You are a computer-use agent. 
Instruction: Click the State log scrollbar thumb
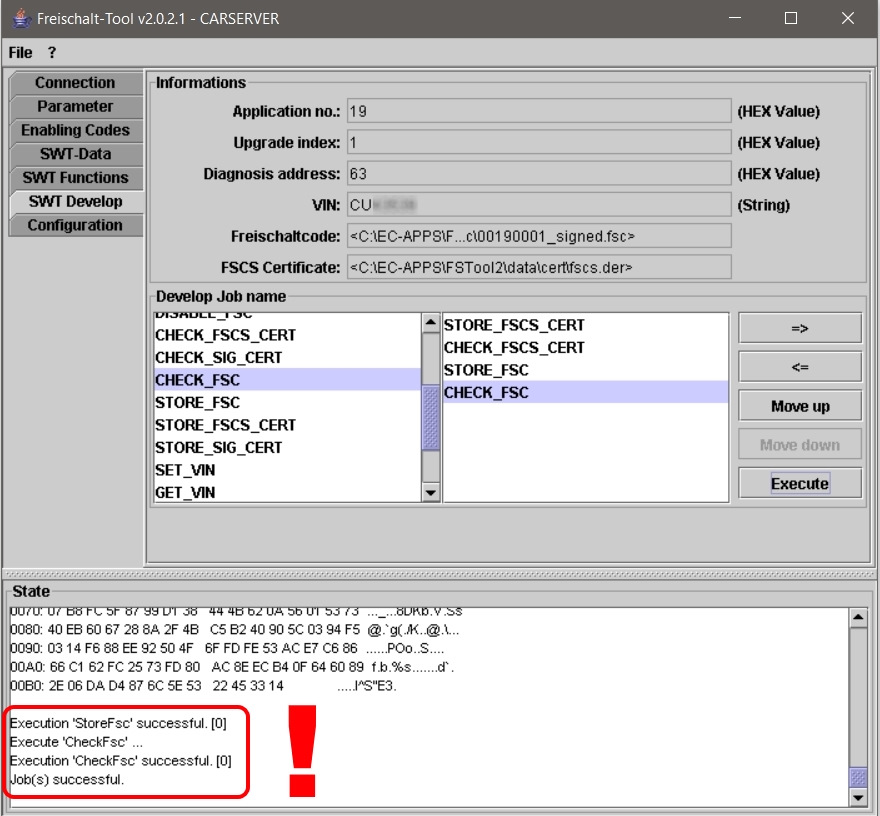(858, 777)
